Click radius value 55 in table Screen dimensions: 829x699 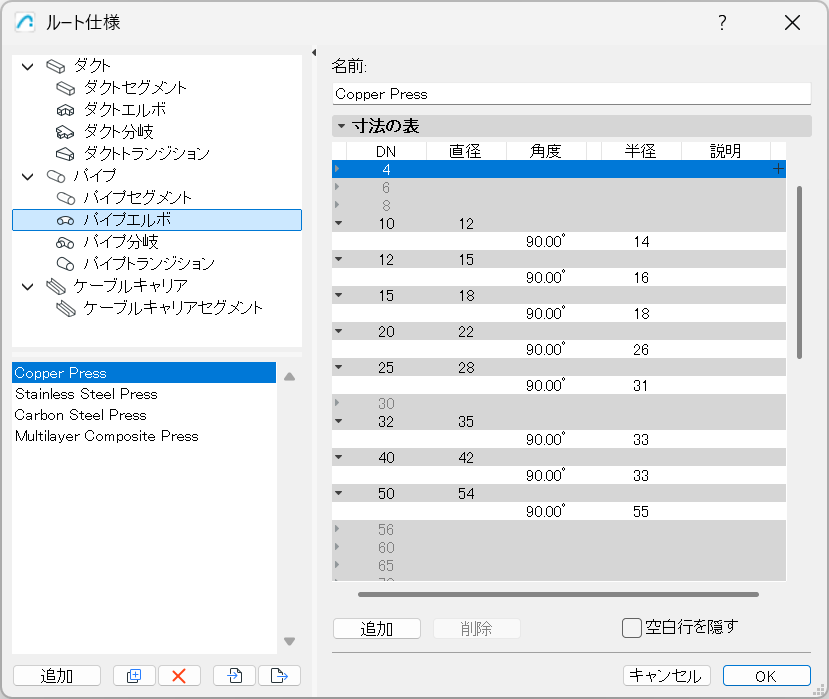point(641,511)
